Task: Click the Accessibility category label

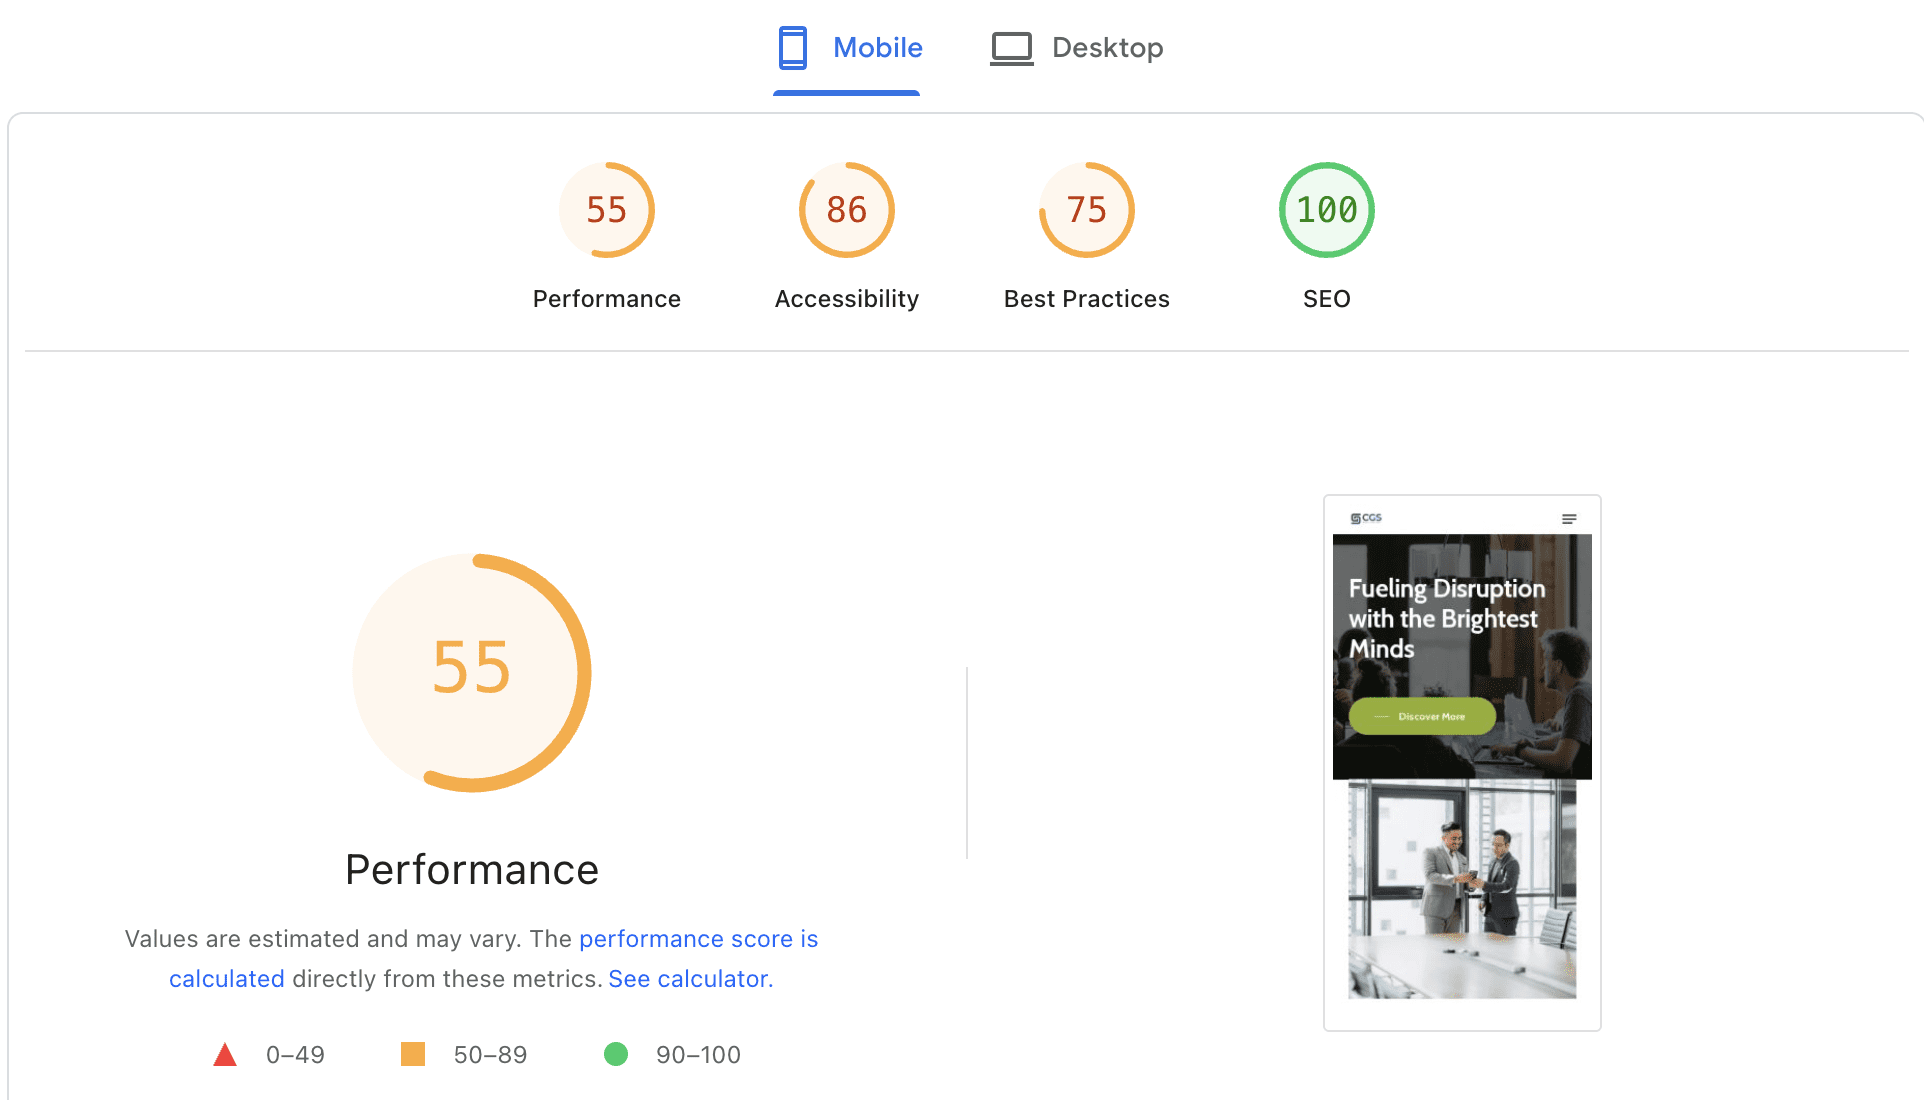Action: tap(846, 299)
